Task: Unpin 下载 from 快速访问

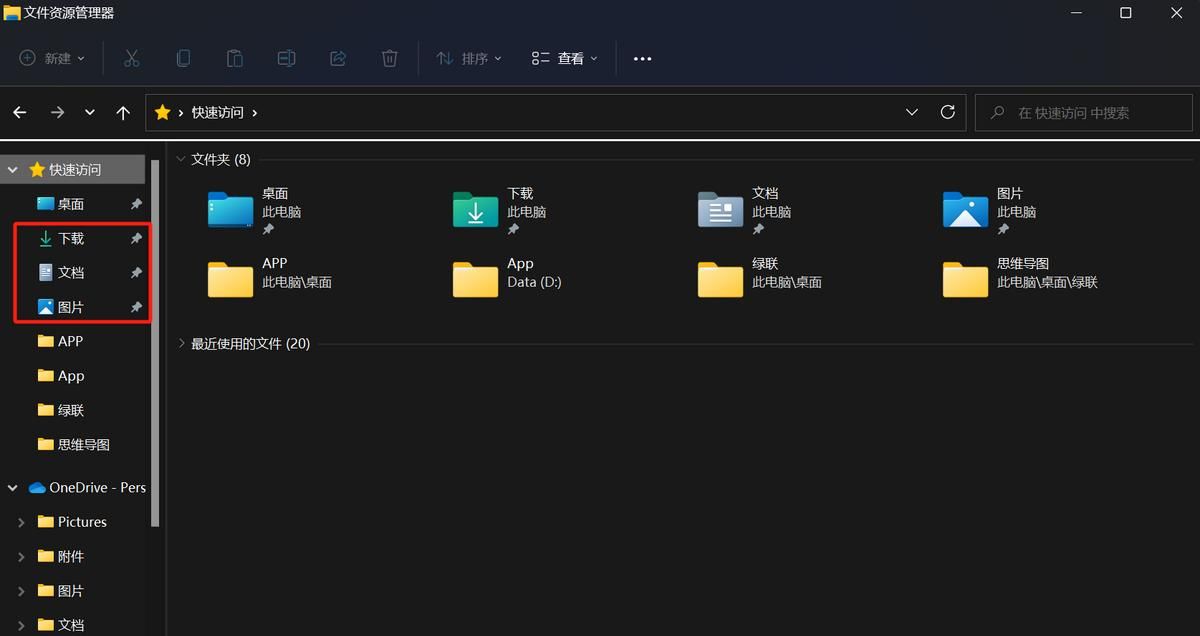Action: point(135,238)
